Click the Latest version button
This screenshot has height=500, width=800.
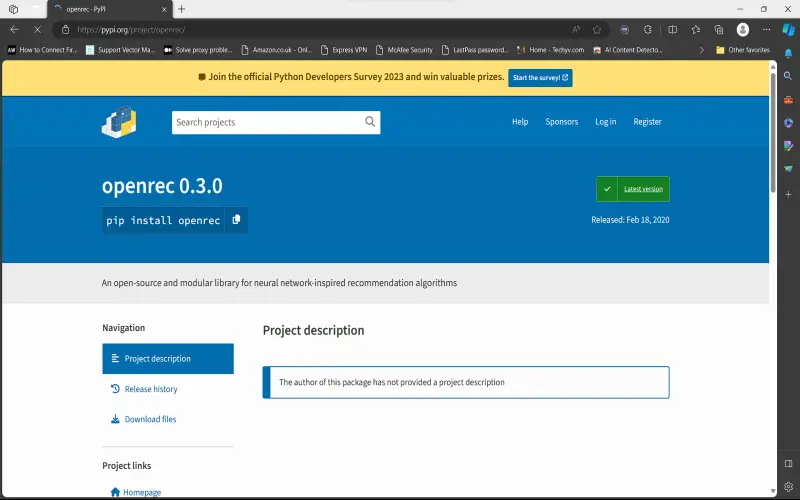(x=633, y=189)
